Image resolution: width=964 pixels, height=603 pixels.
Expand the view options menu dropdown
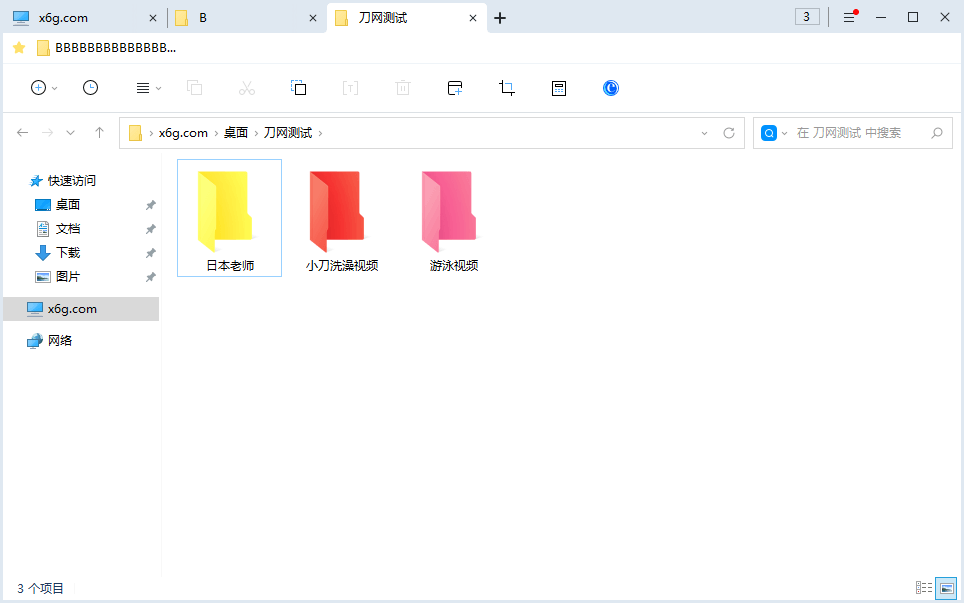[x=148, y=88]
